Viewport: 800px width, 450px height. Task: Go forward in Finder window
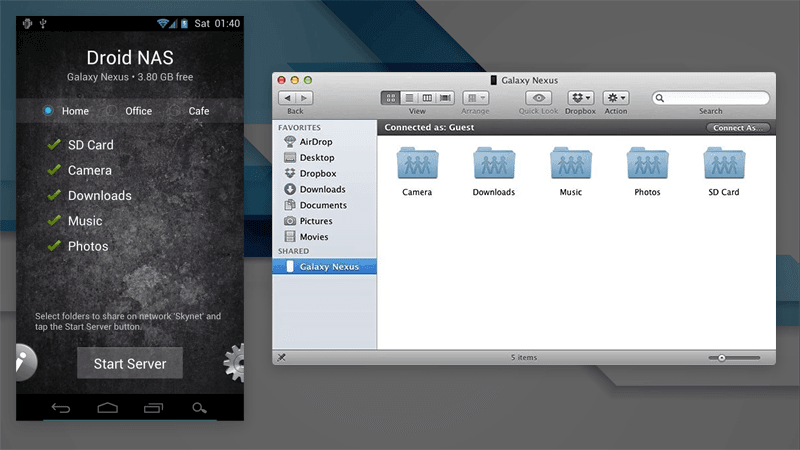coord(305,98)
